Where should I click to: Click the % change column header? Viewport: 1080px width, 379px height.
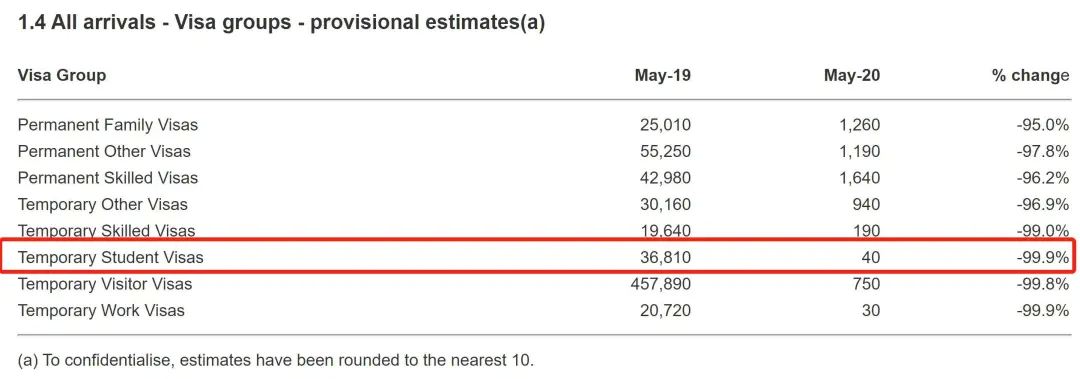[x=1030, y=75]
